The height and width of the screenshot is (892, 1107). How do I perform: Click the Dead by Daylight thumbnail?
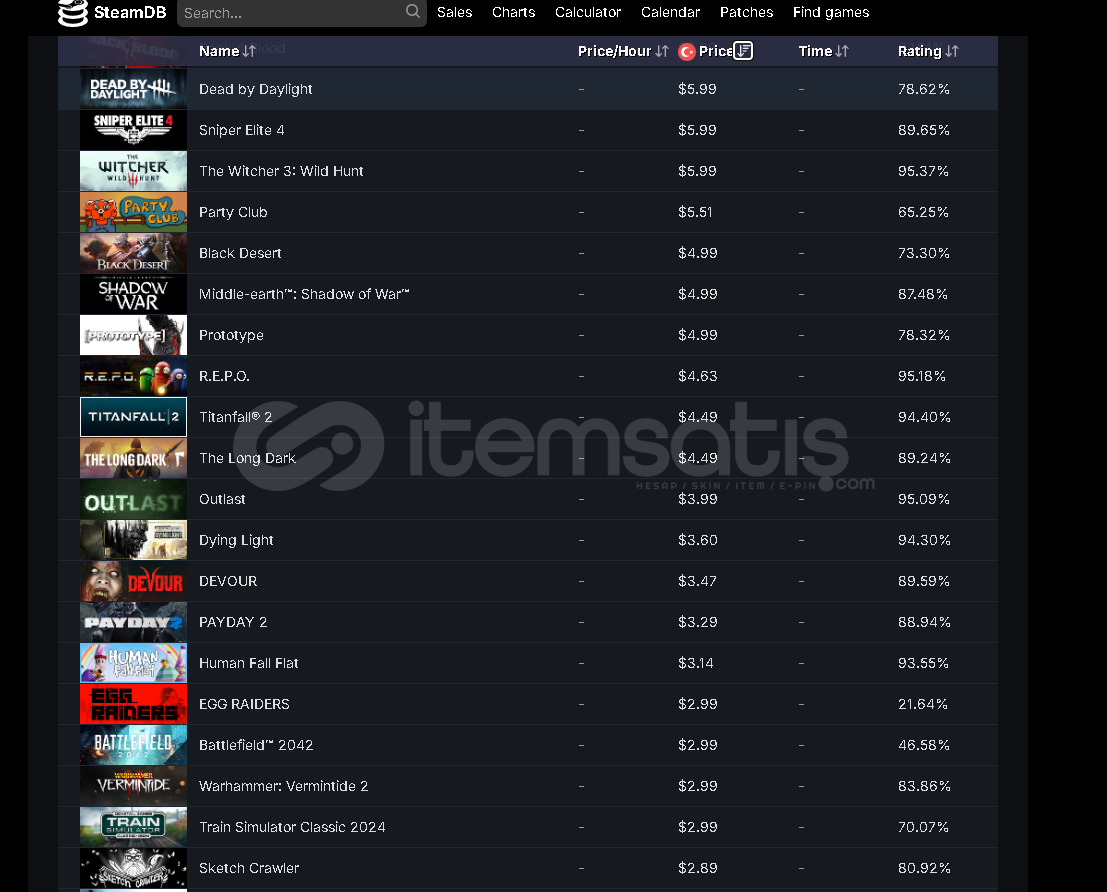coord(133,89)
